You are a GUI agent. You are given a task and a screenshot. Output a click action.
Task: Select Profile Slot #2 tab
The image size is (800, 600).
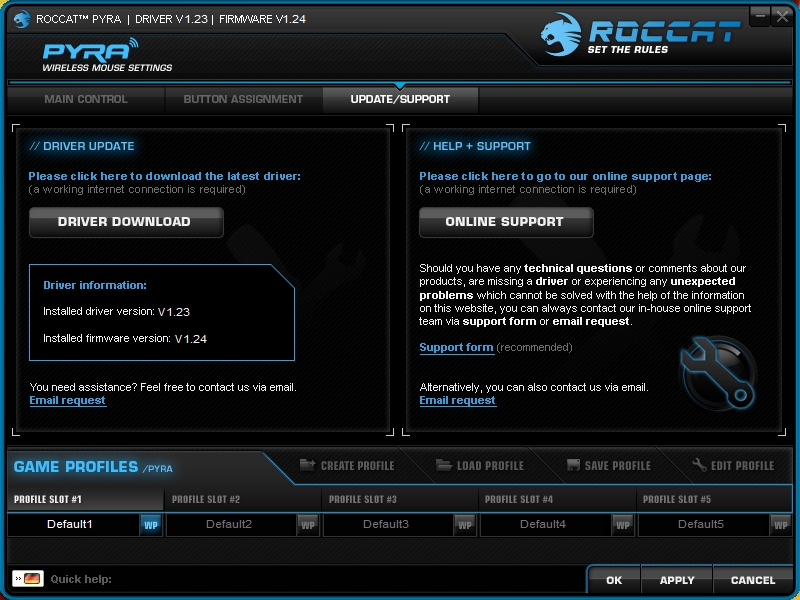tap(243, 499)
